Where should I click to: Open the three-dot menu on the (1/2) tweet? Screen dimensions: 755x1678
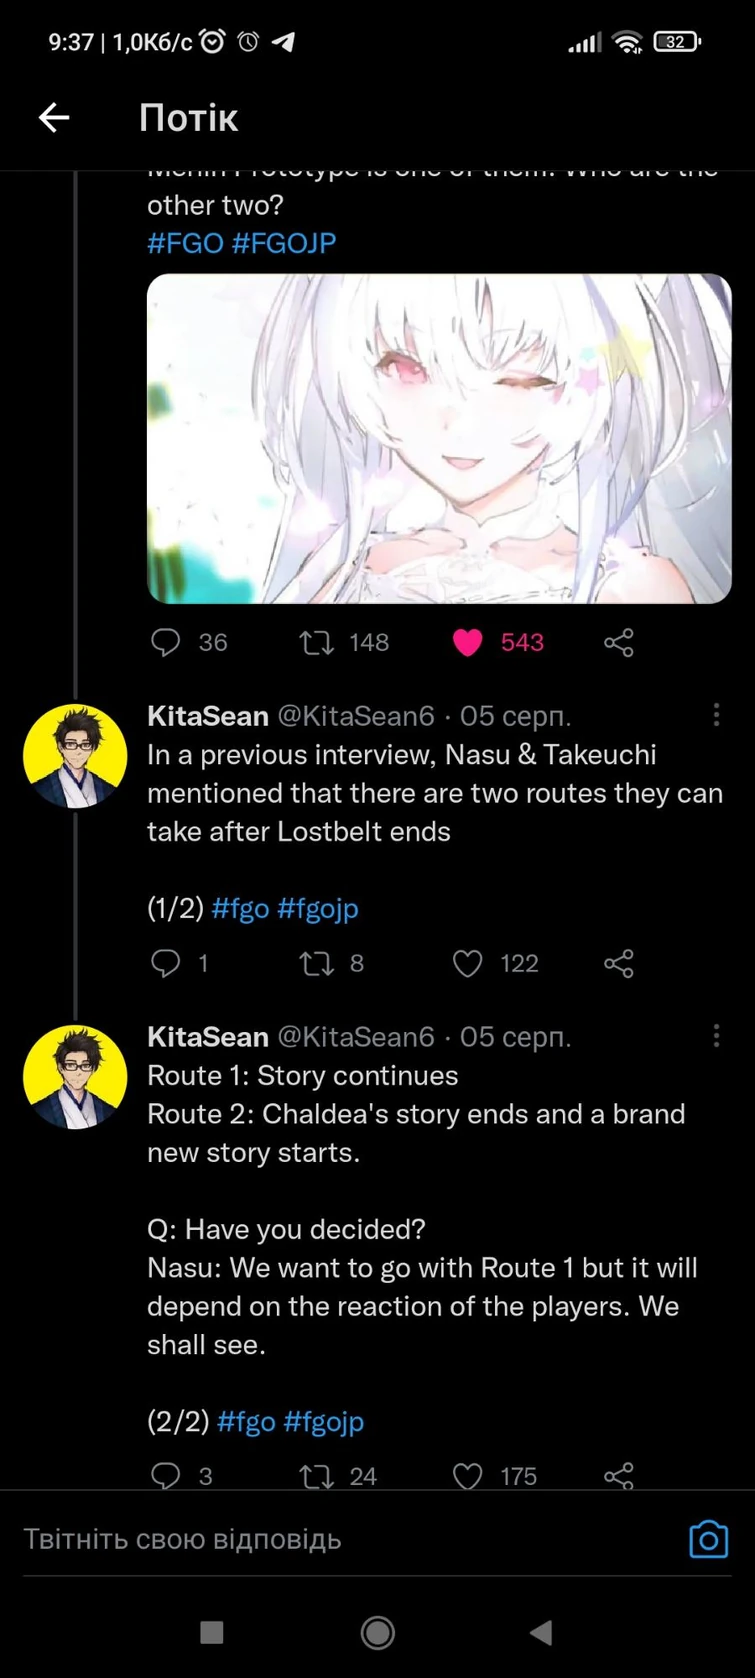[716, 715]
